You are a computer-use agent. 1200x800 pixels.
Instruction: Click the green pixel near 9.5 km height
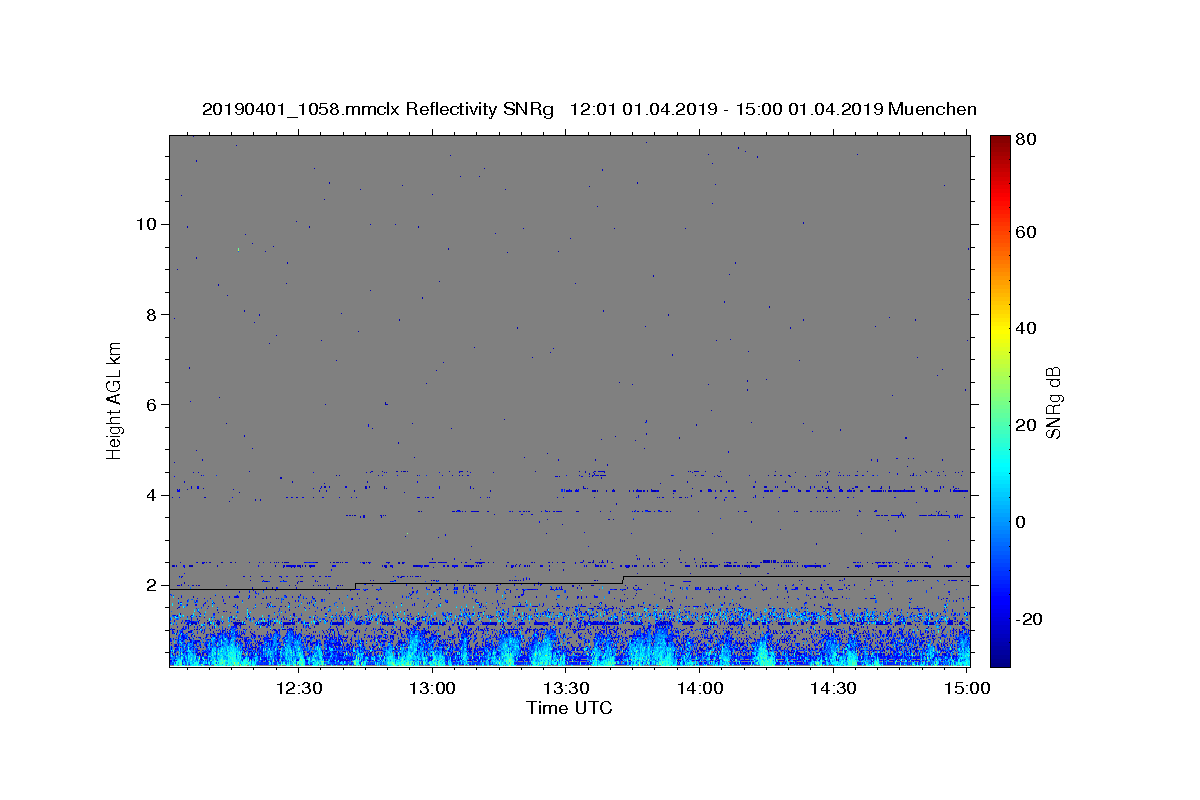click(x=238, y=249)
